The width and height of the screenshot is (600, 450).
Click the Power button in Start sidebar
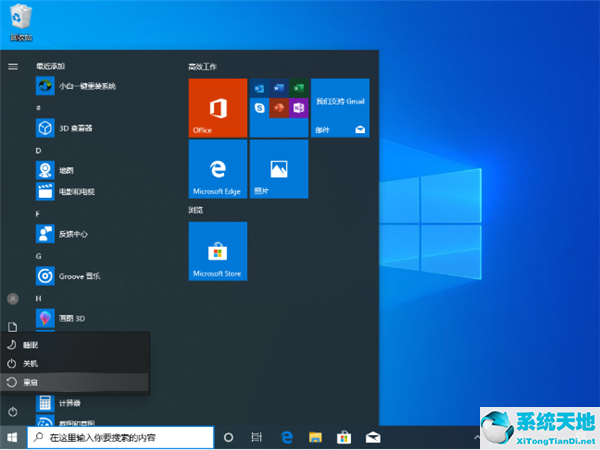tap(13, 412)
